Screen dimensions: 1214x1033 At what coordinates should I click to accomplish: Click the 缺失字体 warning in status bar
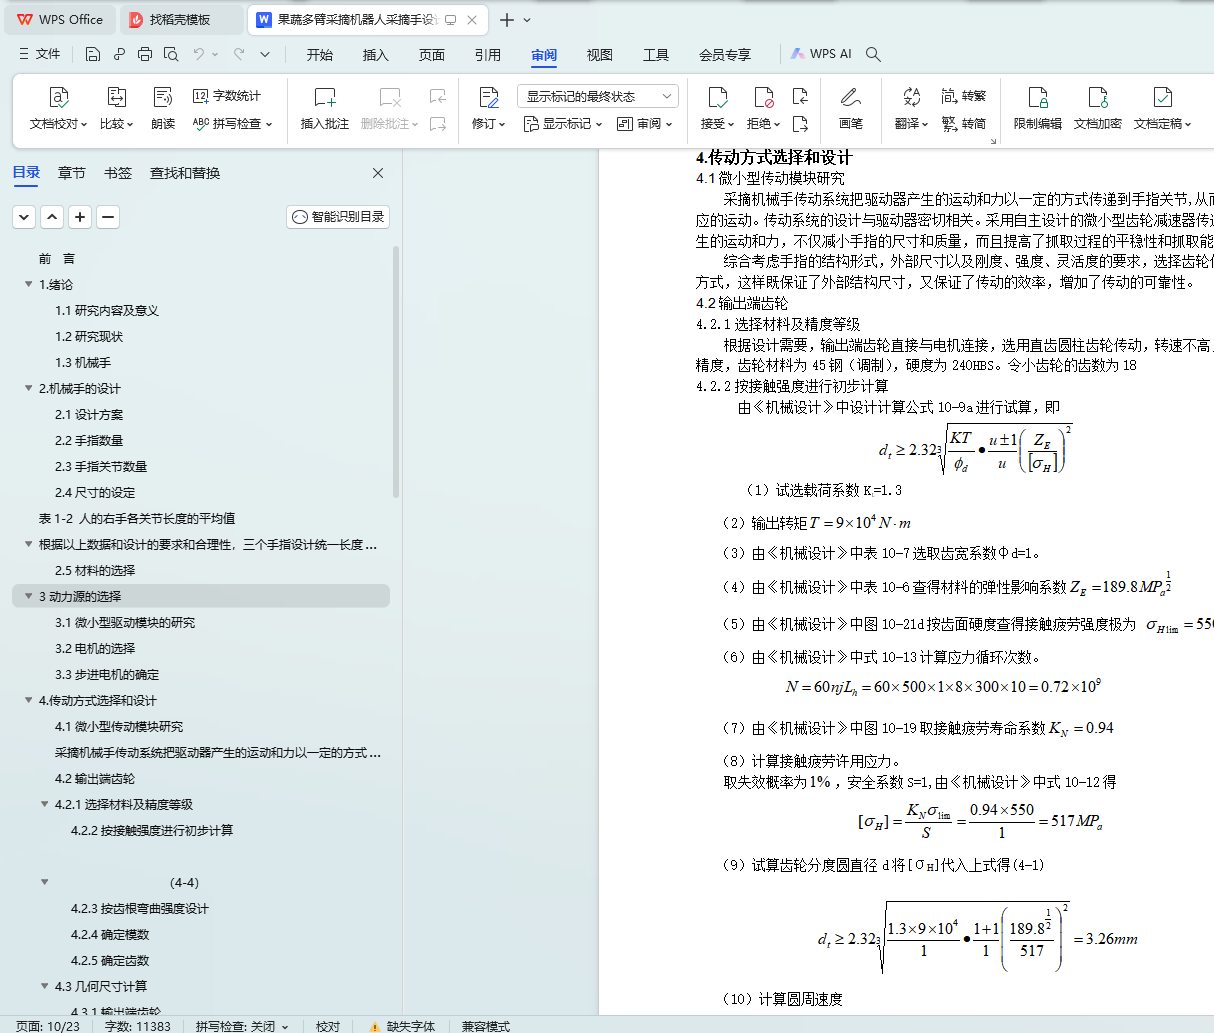(402, 1026)
